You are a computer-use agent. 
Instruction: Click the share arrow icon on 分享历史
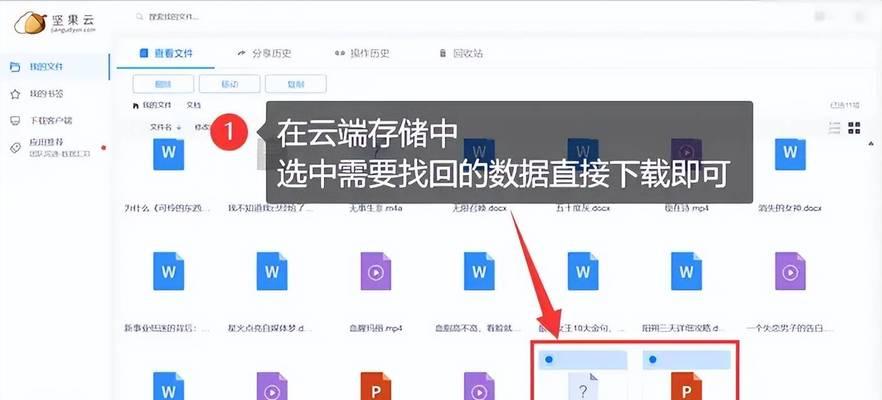[242, 53]
